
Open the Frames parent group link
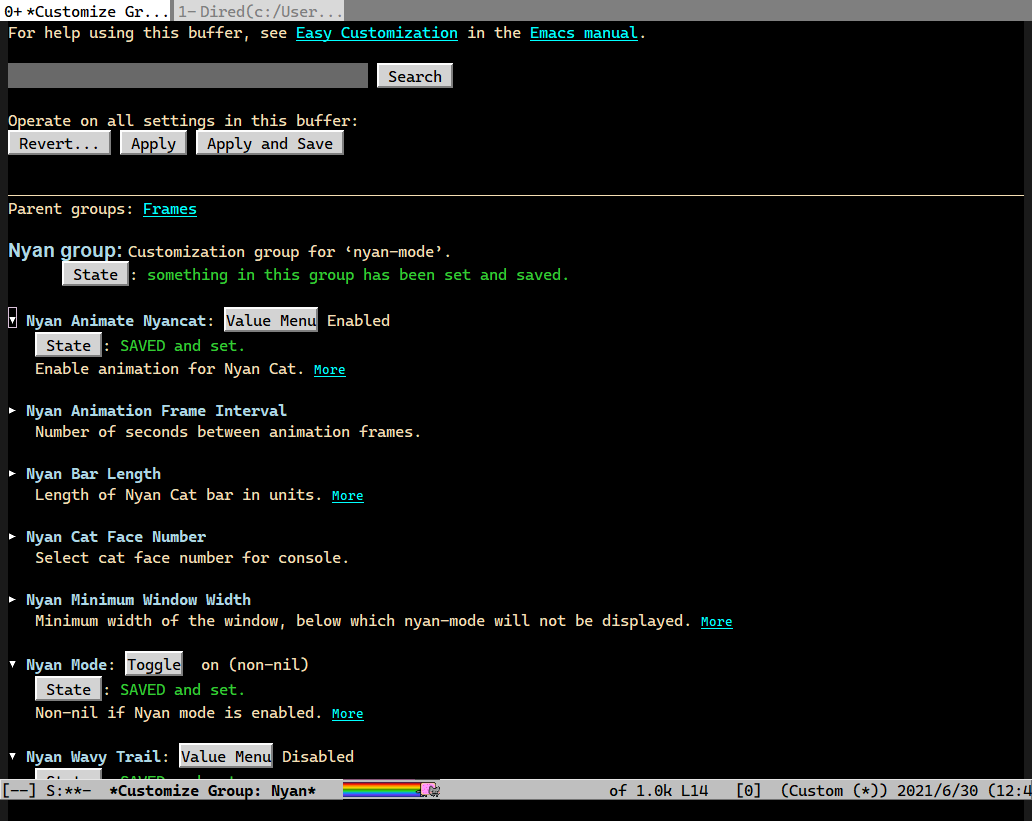click(x=170, y=209)
